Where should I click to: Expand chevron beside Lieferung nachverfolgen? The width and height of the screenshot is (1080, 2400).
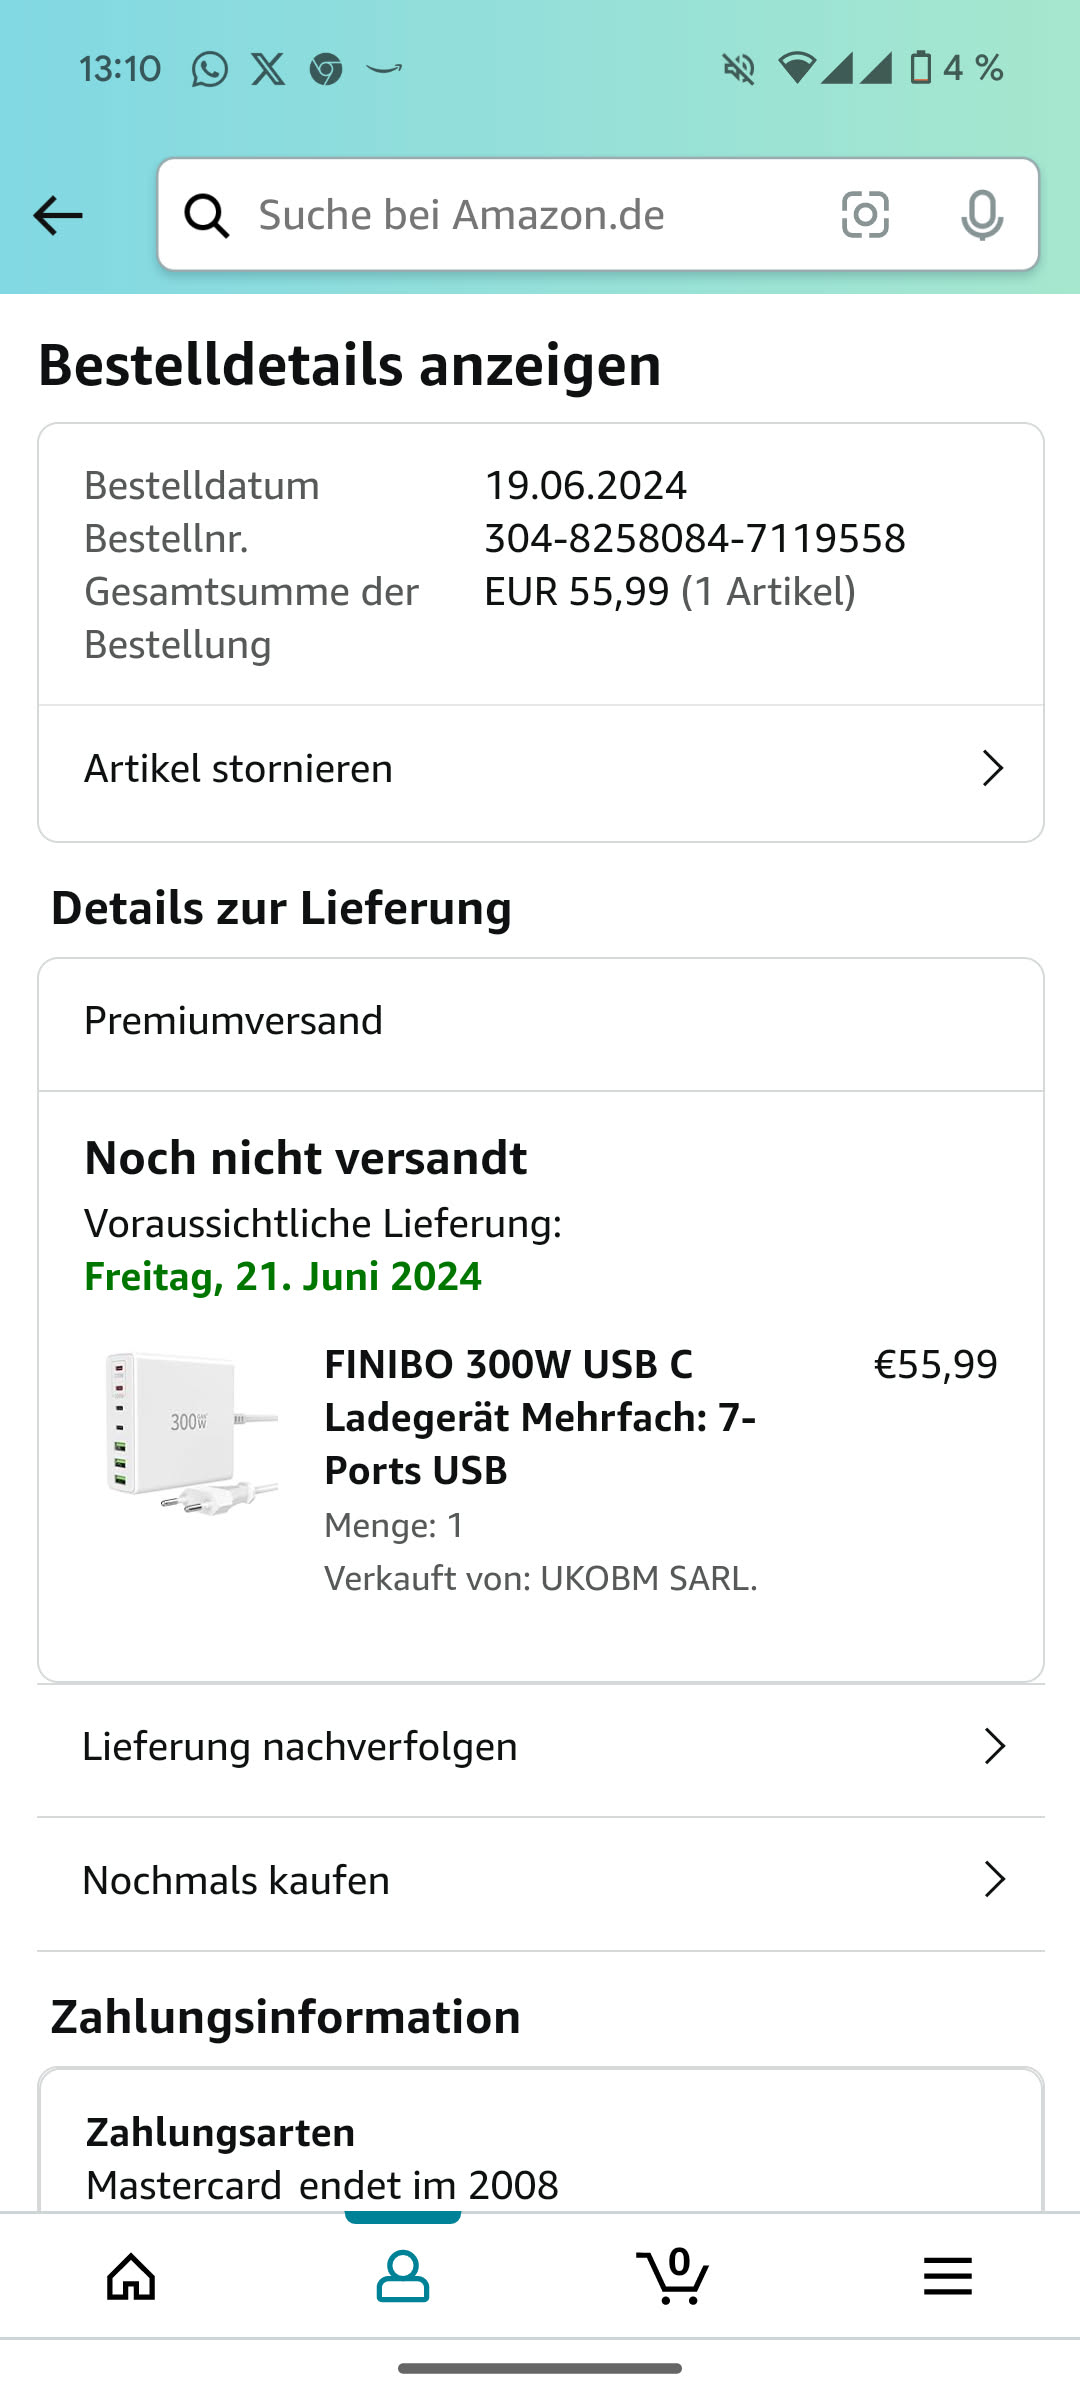point(994,1746)
